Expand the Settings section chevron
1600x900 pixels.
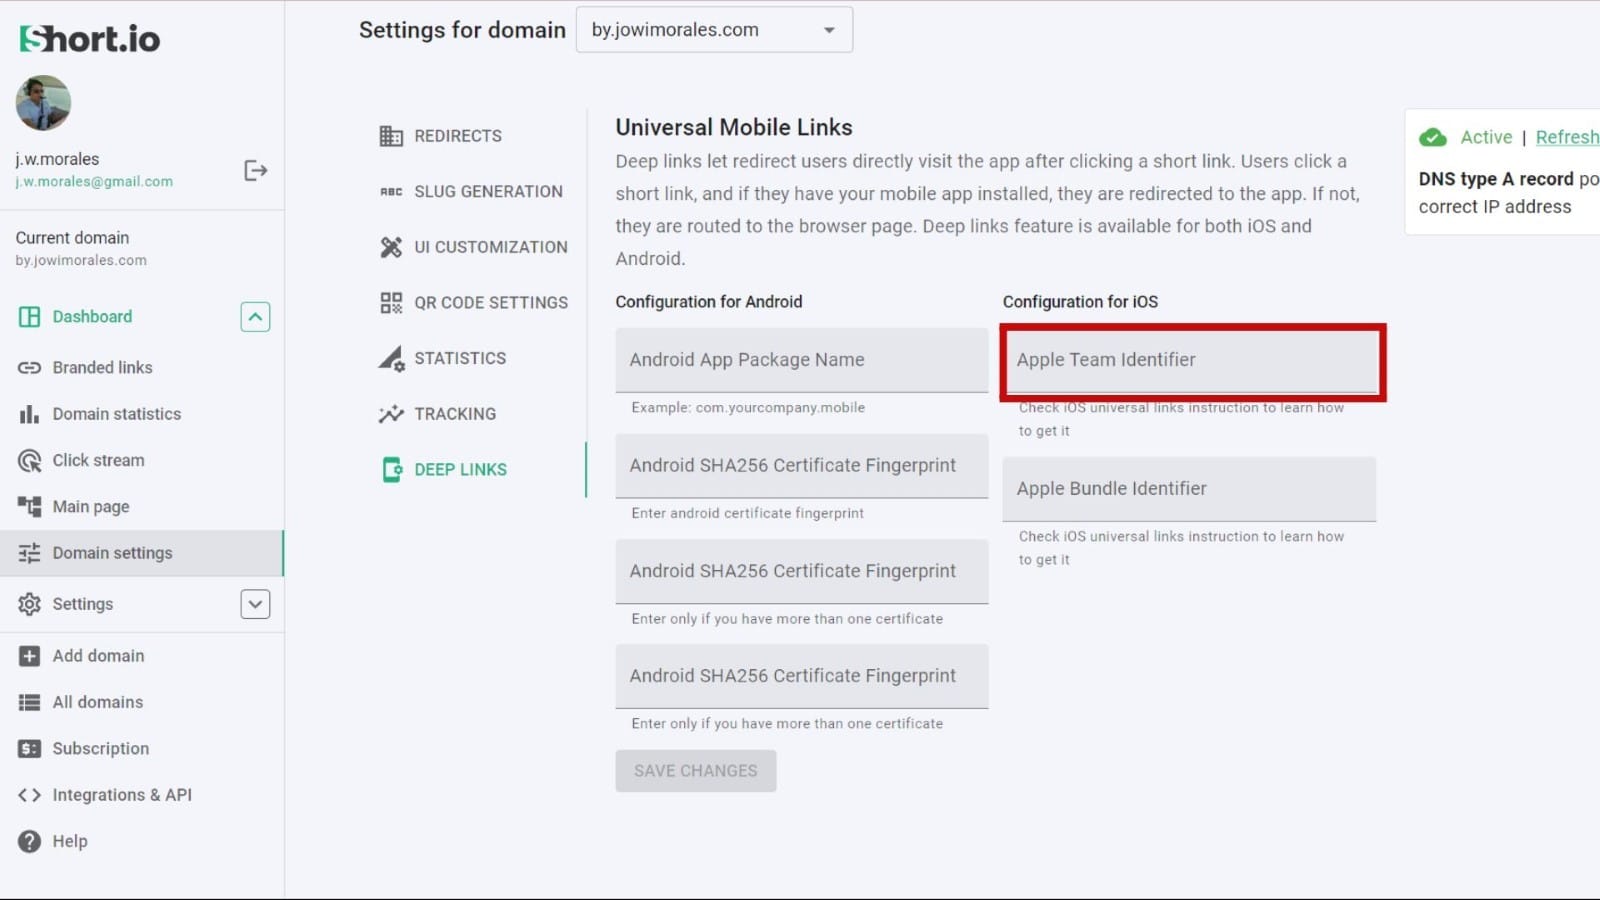click(x=255, y=604)
